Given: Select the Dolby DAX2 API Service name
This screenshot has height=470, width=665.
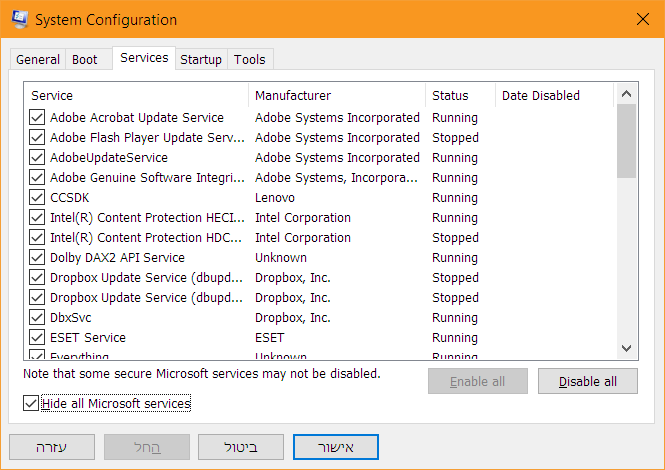Looking at the screenshot, I should click(x=117, y=257).
